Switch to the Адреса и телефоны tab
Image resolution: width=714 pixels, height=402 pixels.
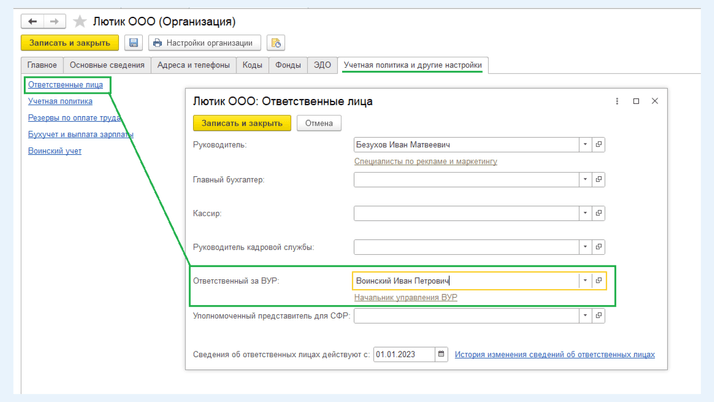(x=193, y=65)
